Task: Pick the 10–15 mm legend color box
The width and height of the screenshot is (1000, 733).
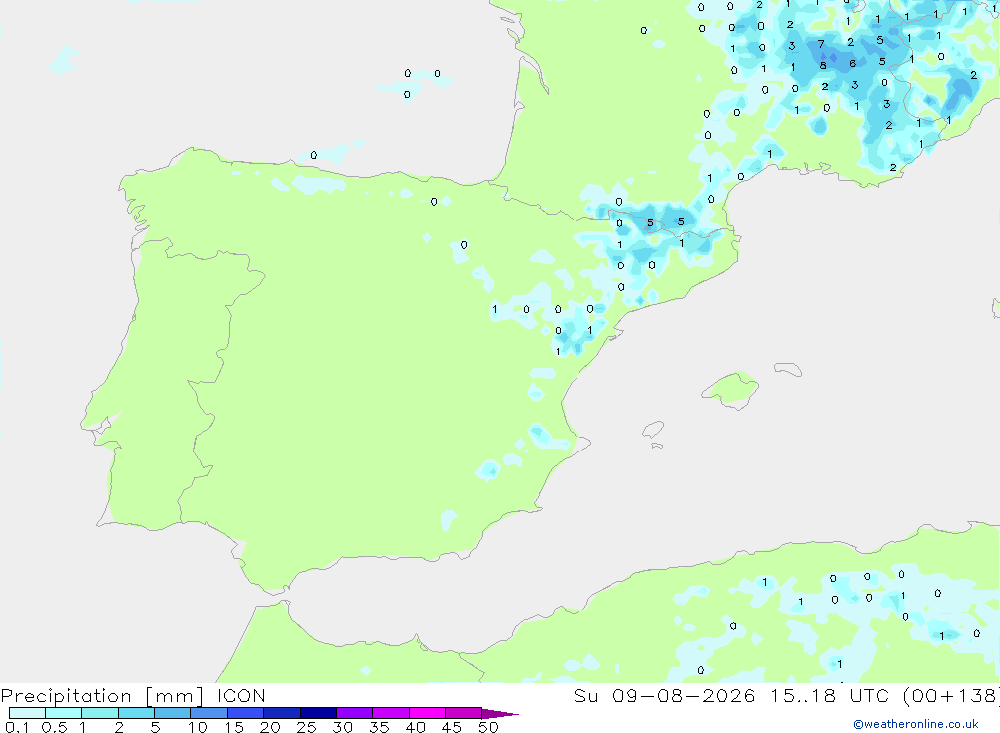Action: [x=209, y=713]
